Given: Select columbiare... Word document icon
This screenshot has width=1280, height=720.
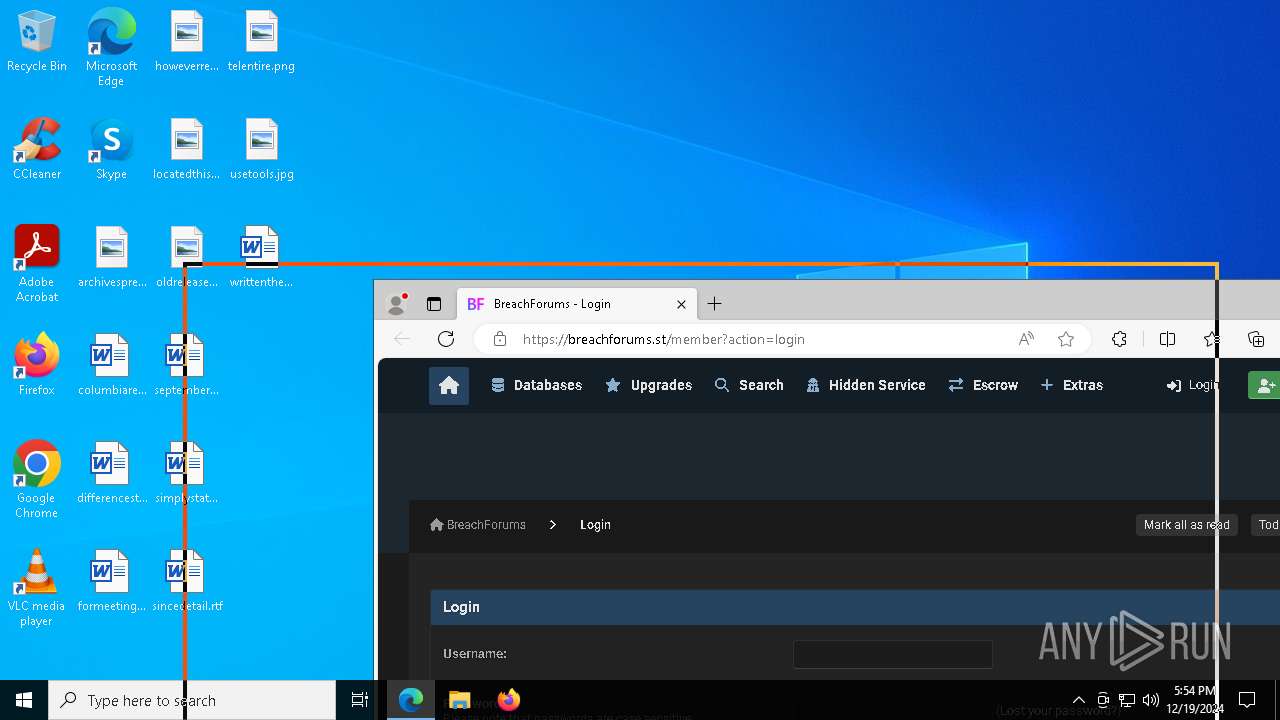Looking at the screenshot, I should [111, 365].
